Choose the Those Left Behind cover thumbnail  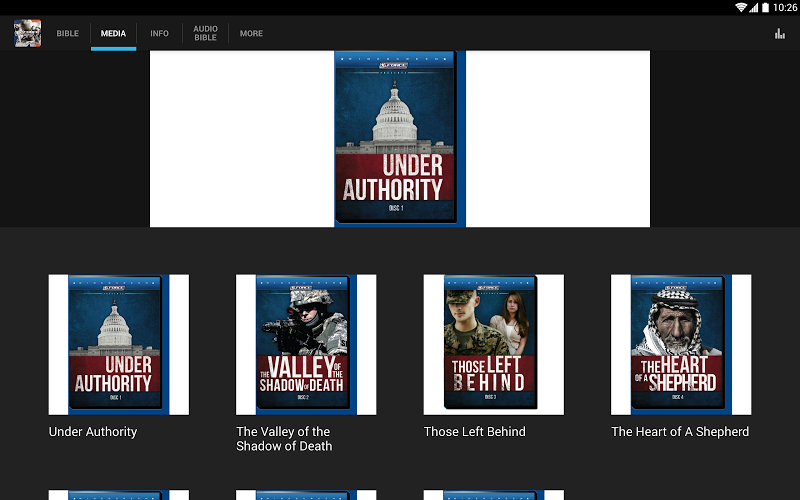pyautogui.click(x=493, y=345)
